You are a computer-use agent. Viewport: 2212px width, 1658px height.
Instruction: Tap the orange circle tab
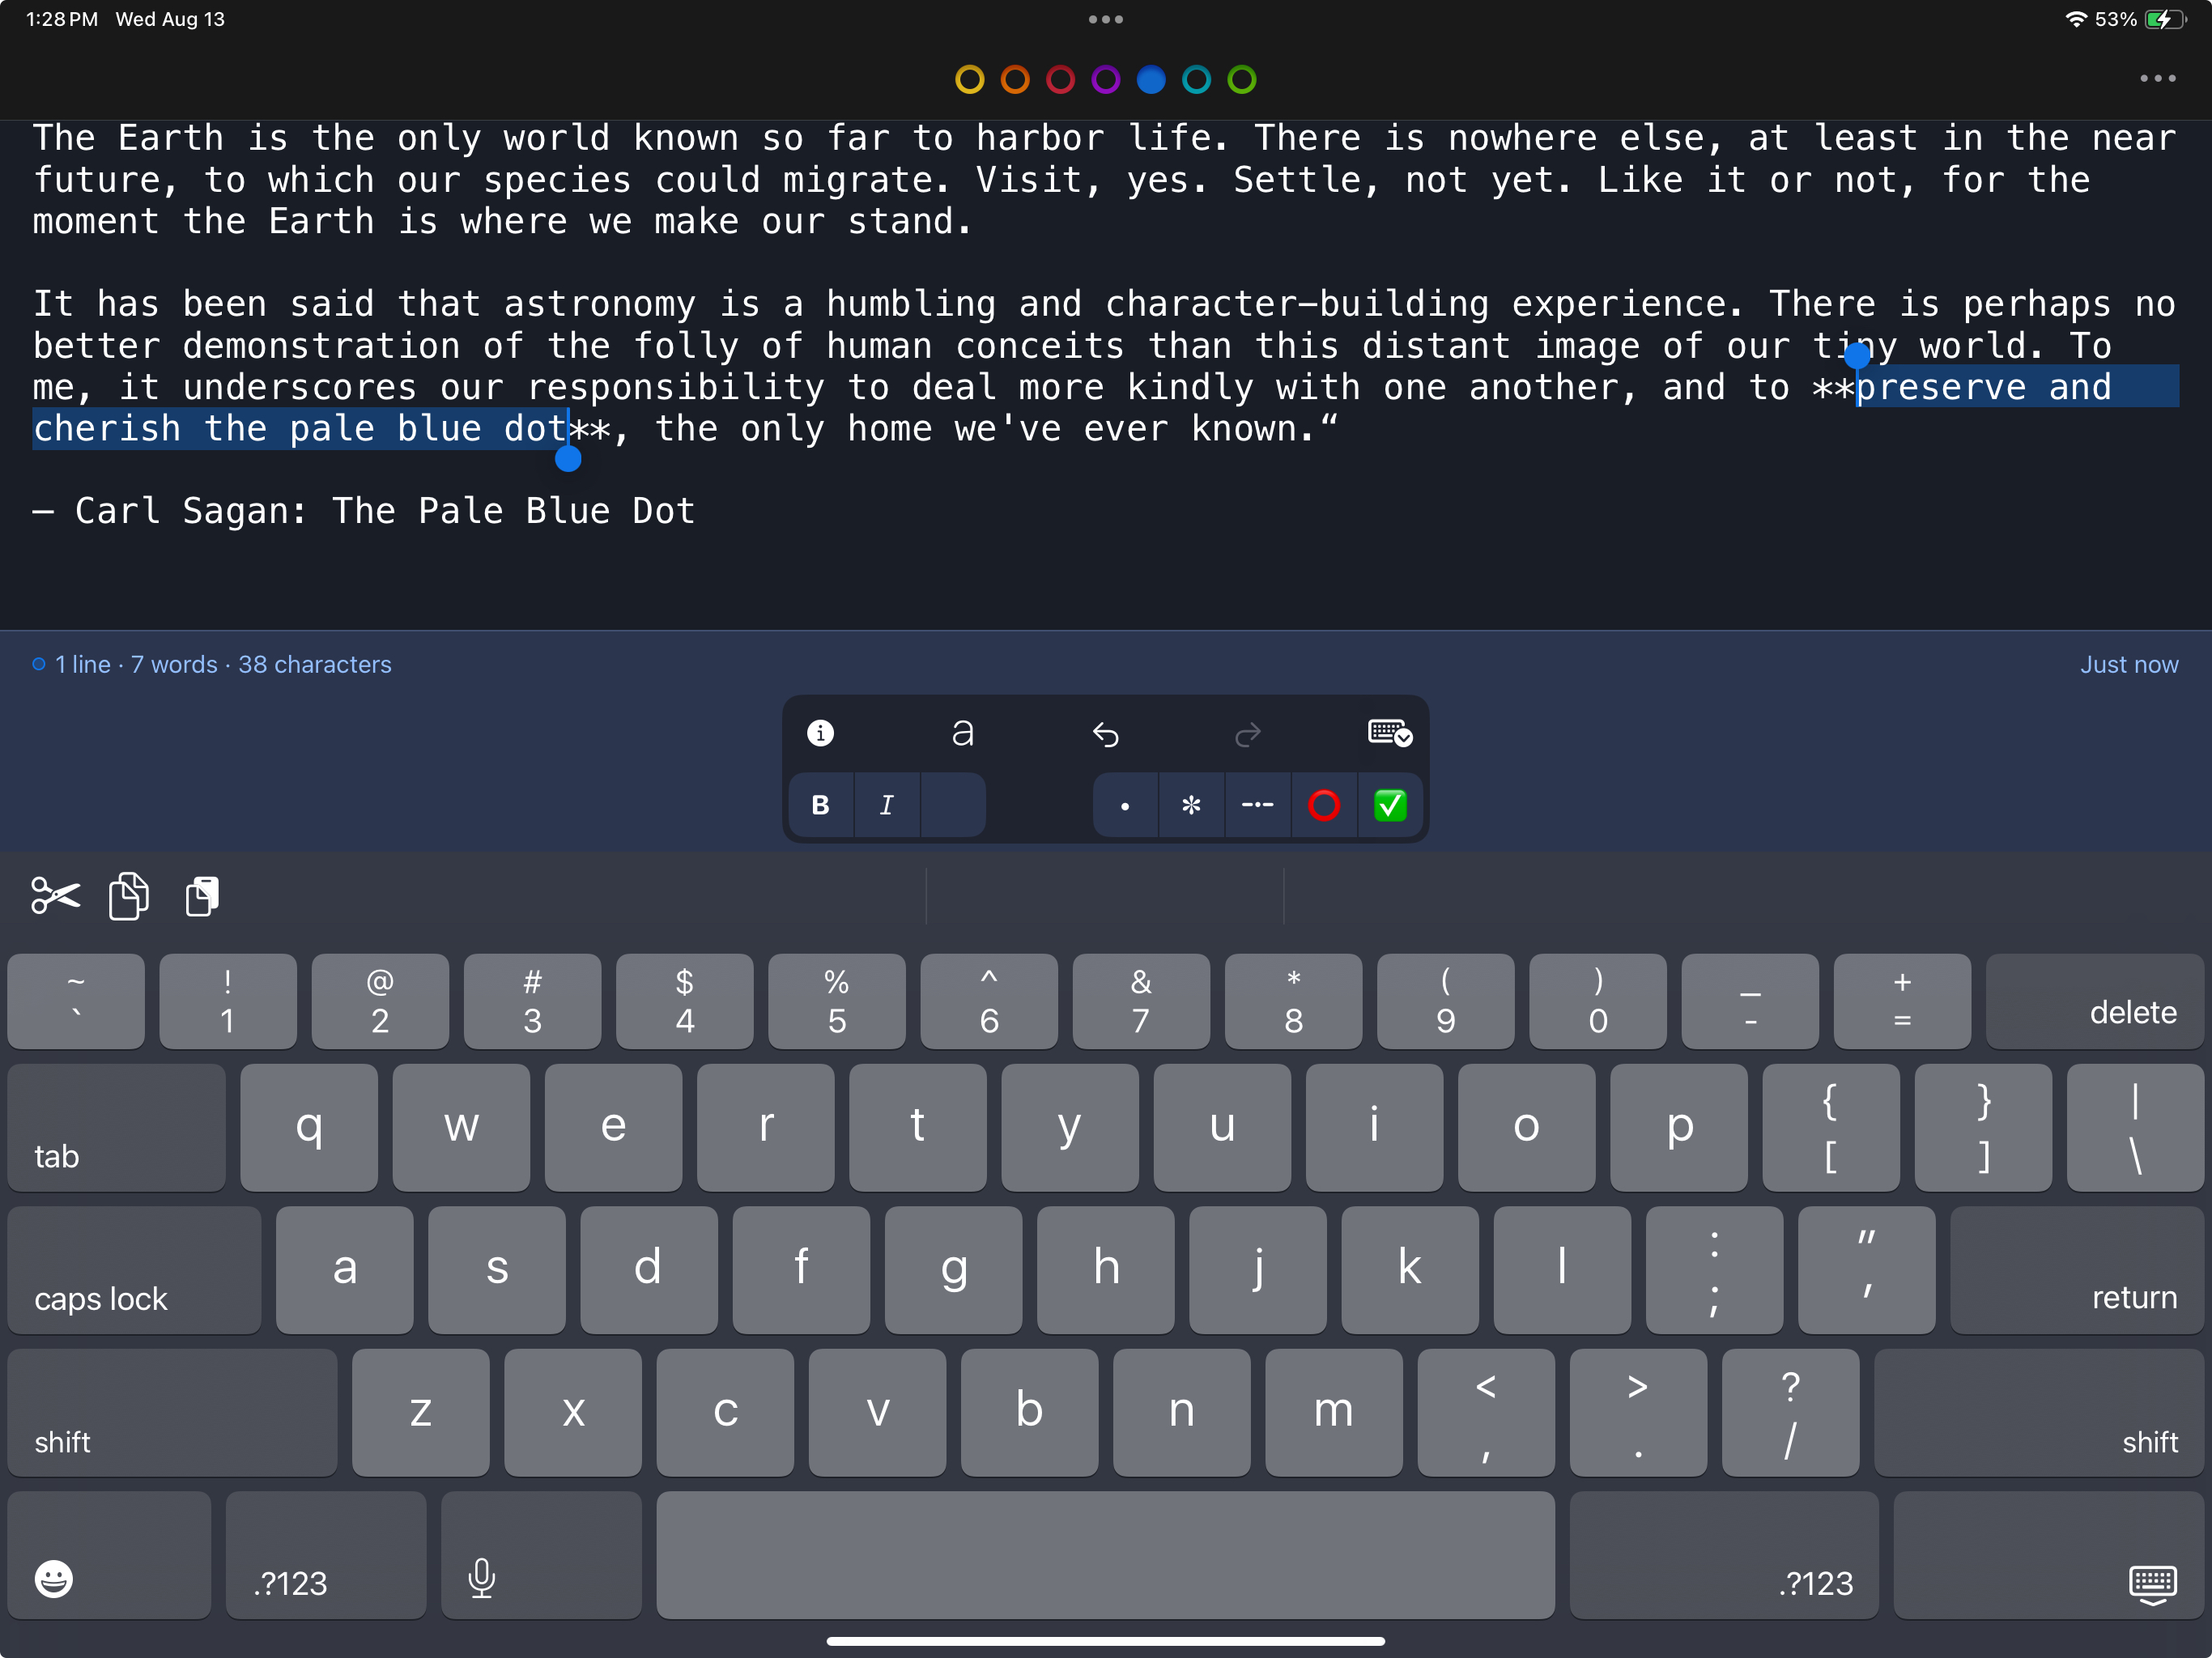coord(1015,79)
